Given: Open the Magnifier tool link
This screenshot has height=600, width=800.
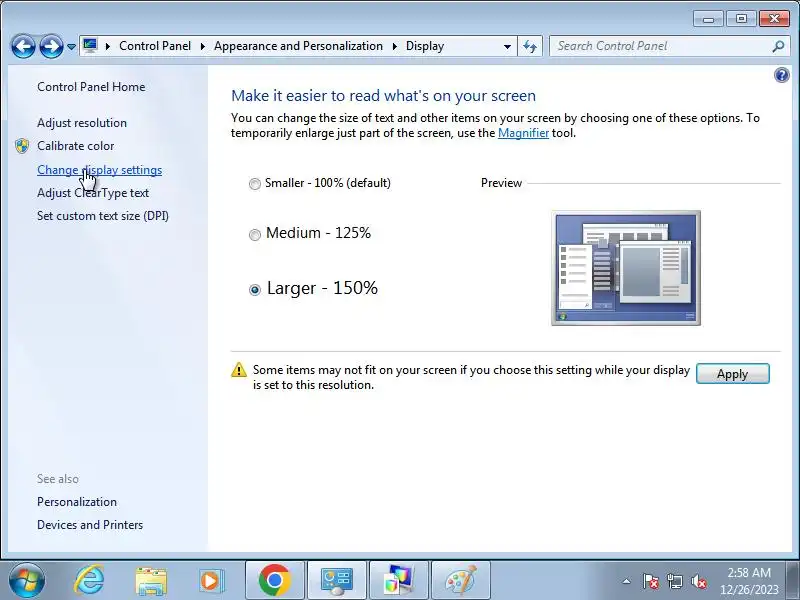Looking at the screenshot, I should (523, 133).
